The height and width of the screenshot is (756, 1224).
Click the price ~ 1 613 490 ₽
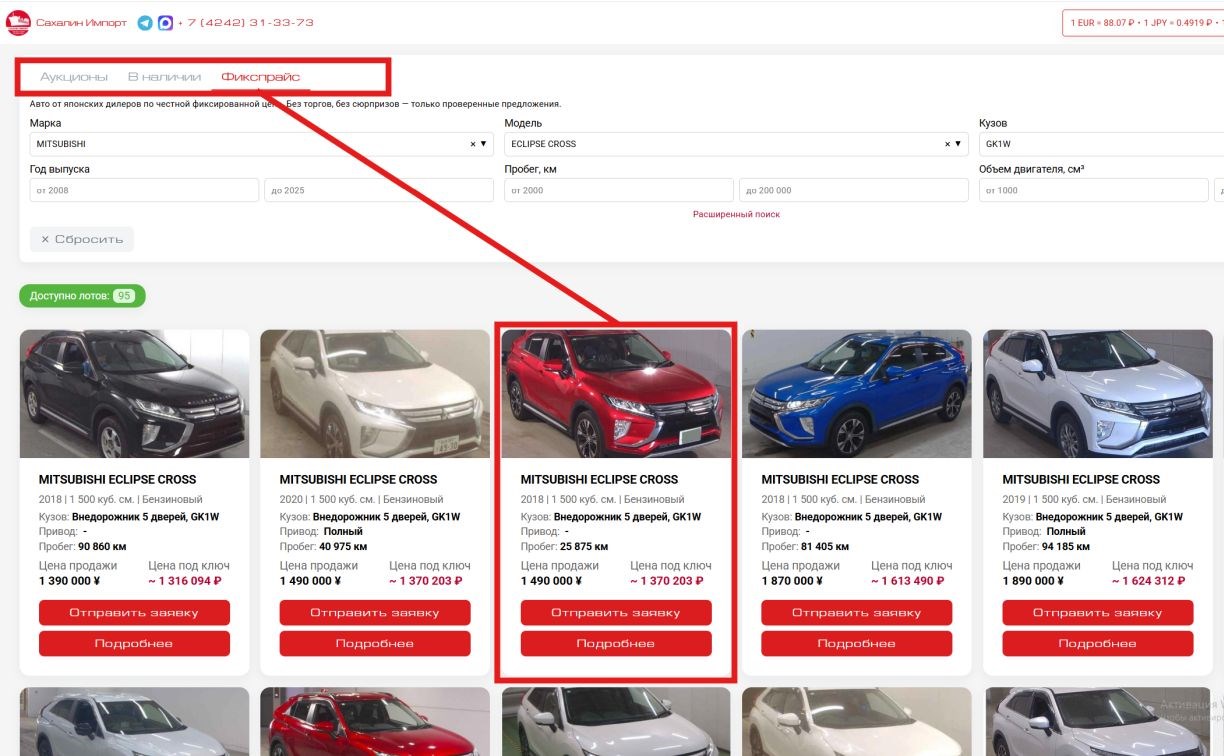coord(908,581)
